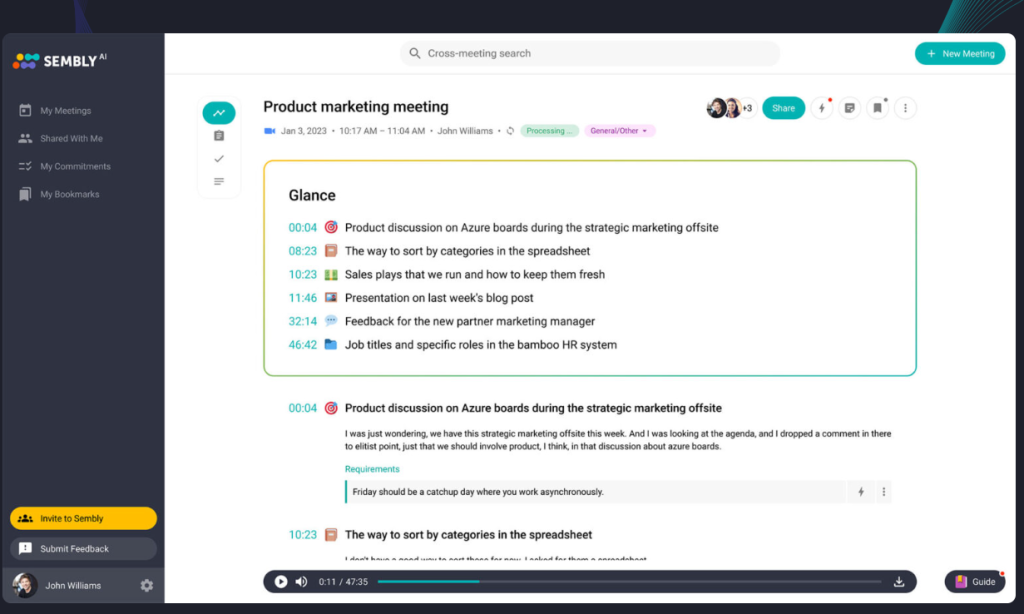The image size is (1024, 614).
Task: Open My Bookmarks page
Action: [69, 194]
